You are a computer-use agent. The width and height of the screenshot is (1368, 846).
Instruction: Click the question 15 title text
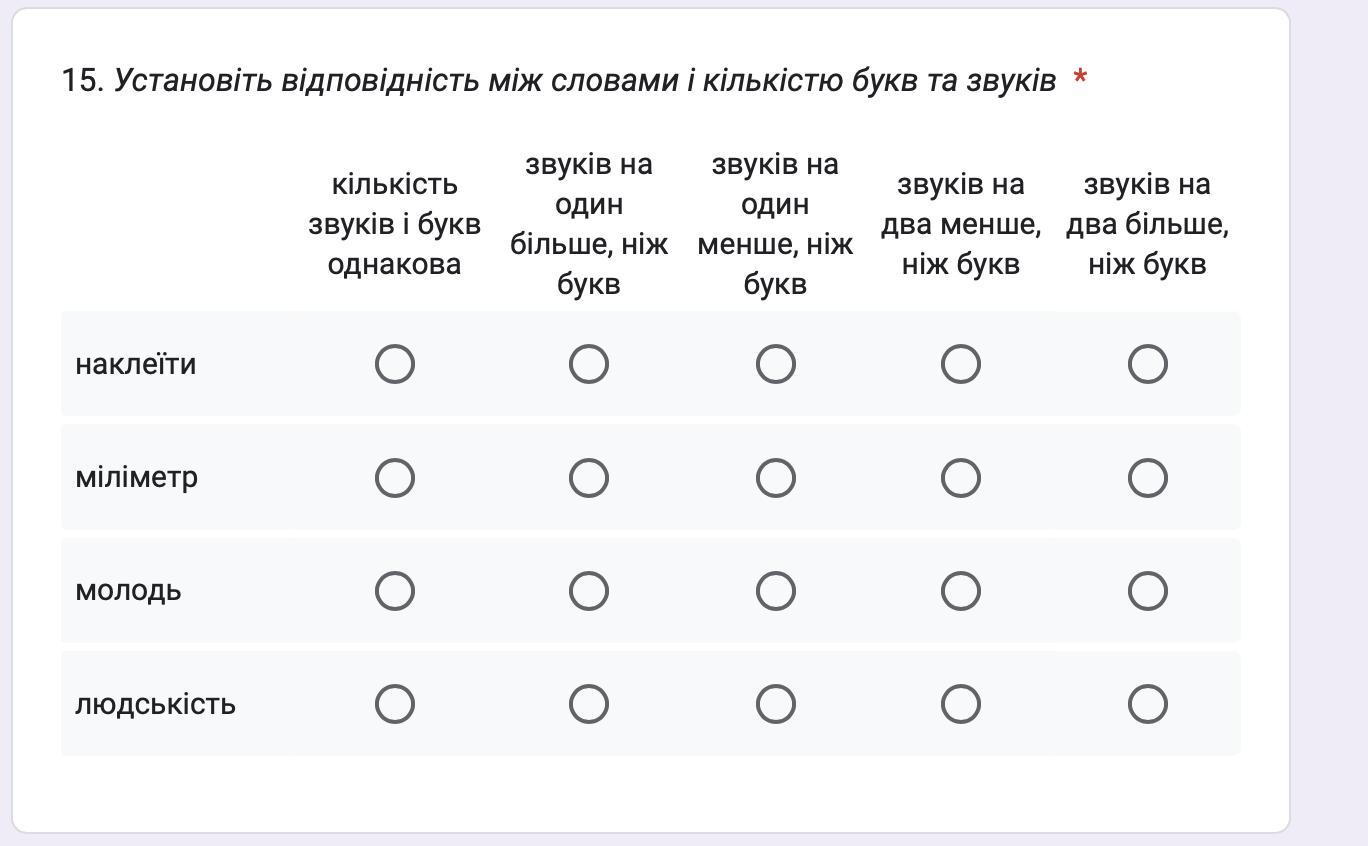pyautogui.click(x=584, y=80)
